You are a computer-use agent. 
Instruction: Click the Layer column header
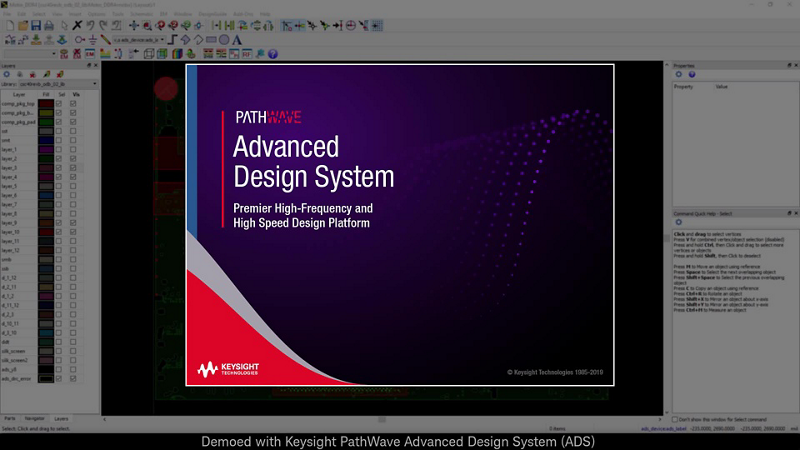[x=19, y=94]
